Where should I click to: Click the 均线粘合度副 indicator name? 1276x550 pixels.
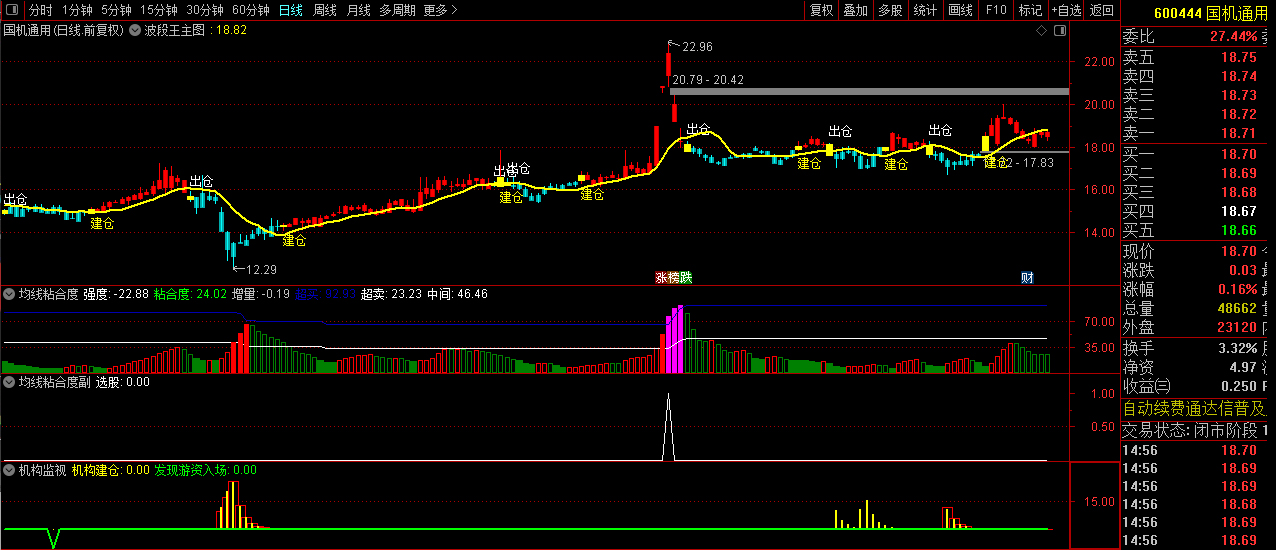pyautogui.click(x=54, y=381)
